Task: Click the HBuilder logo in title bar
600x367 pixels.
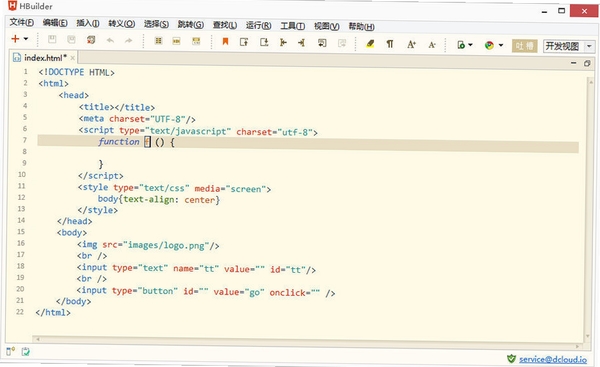Action: point(12,5)
